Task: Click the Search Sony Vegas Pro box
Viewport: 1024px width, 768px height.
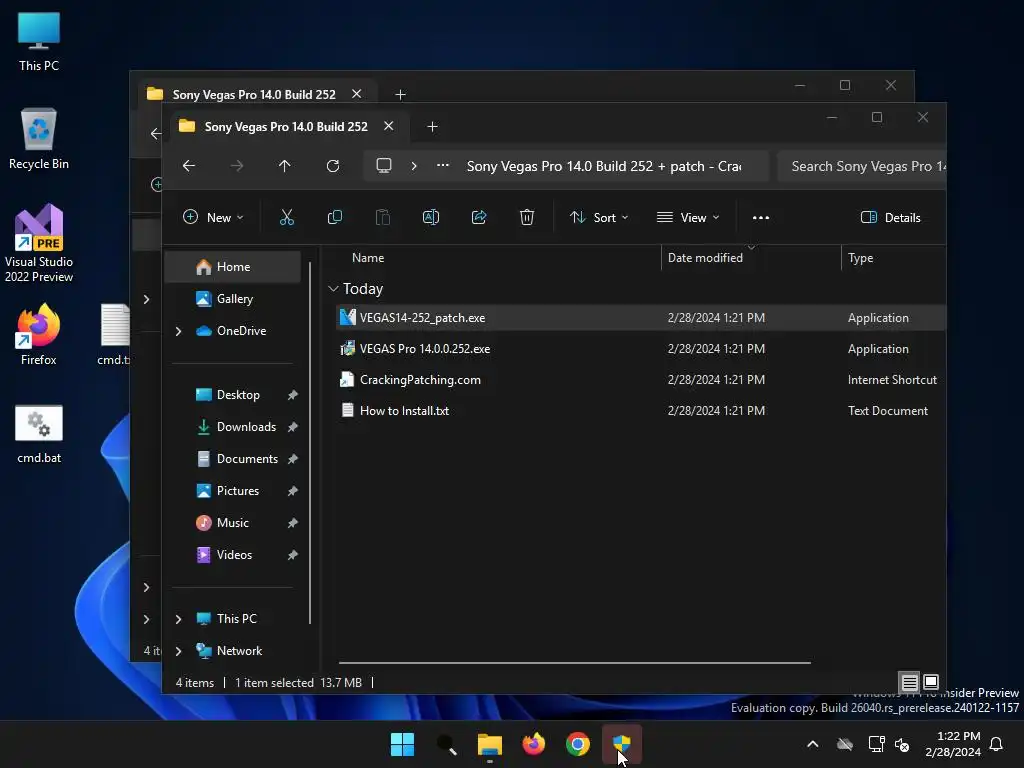Action: coord(862,166)
